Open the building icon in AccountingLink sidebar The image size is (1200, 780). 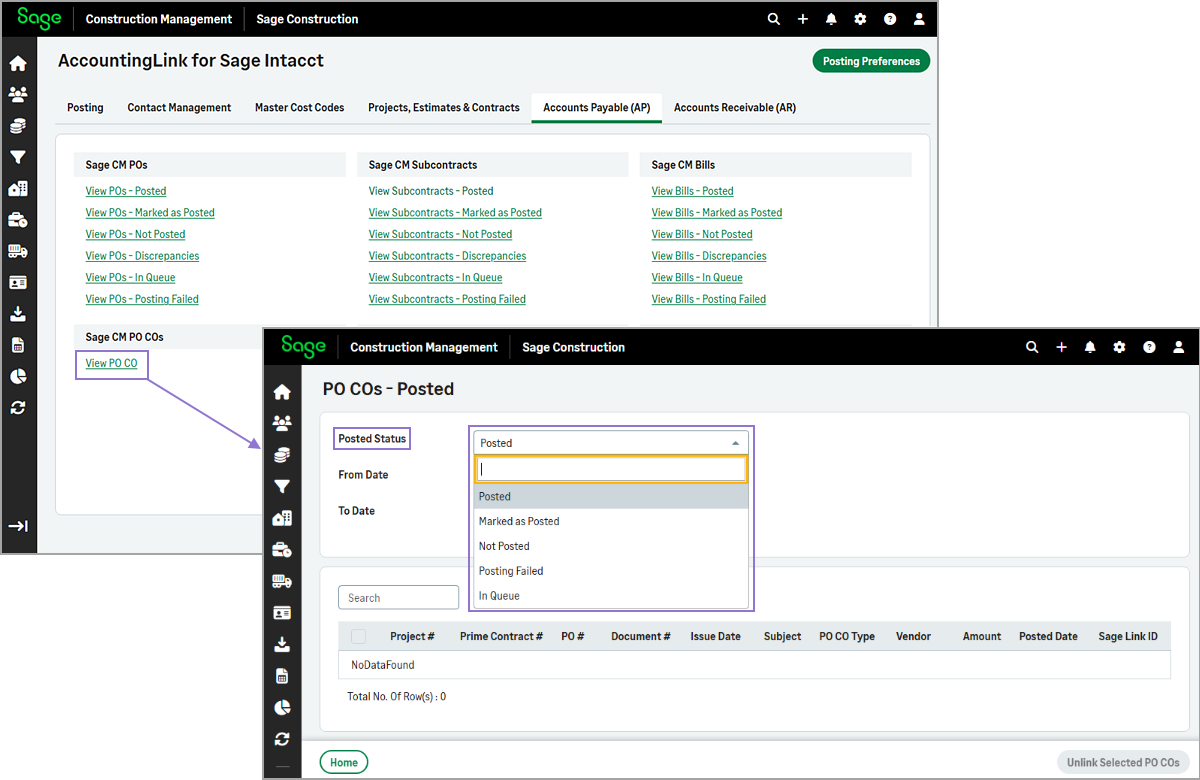point(18,189)
